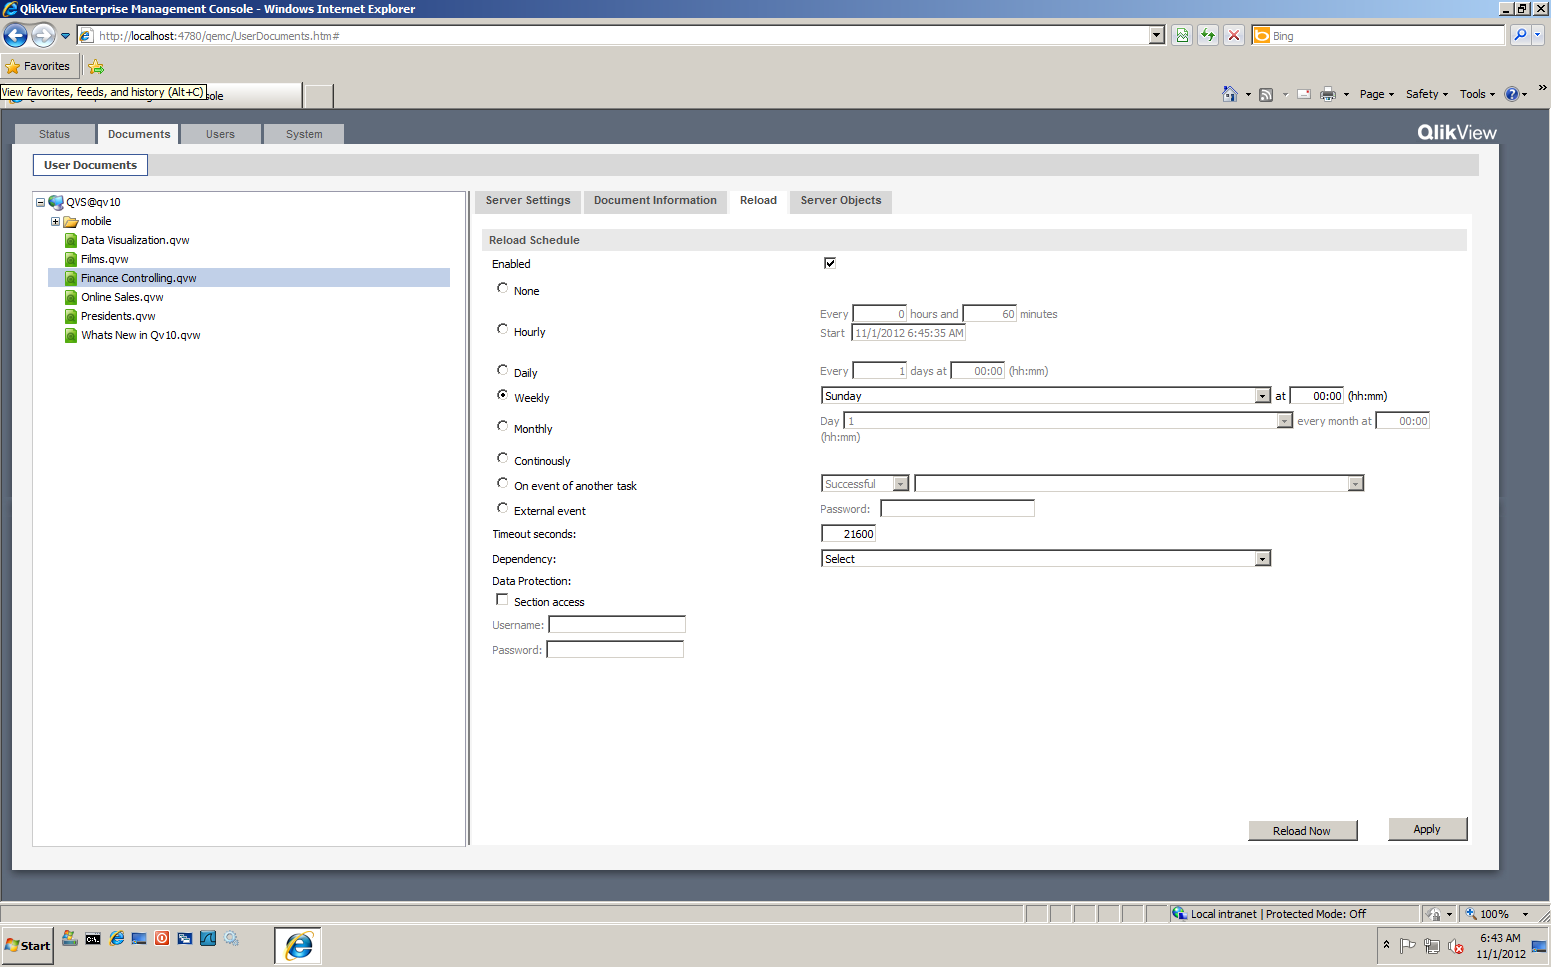Click the Action Center flag tray icon
Image resolution: width=1551 pixels, height=967 pixels.
coord(1408,946)
